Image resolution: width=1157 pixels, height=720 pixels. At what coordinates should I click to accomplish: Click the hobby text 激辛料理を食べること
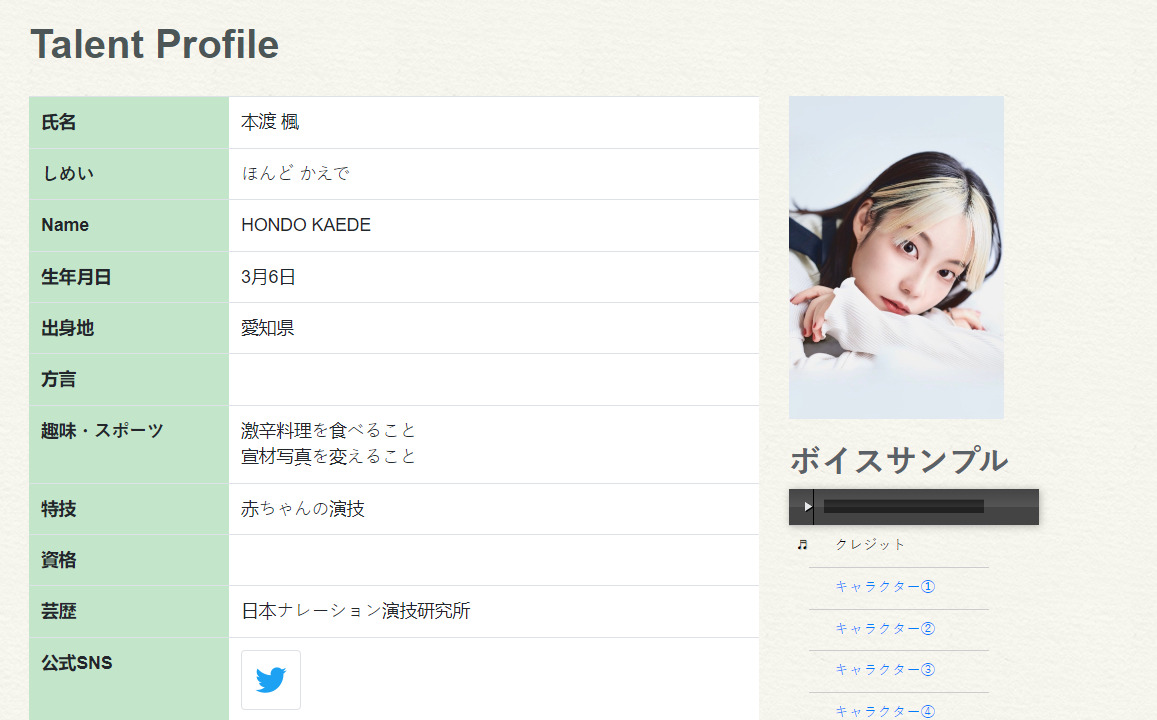click(328, 431)
